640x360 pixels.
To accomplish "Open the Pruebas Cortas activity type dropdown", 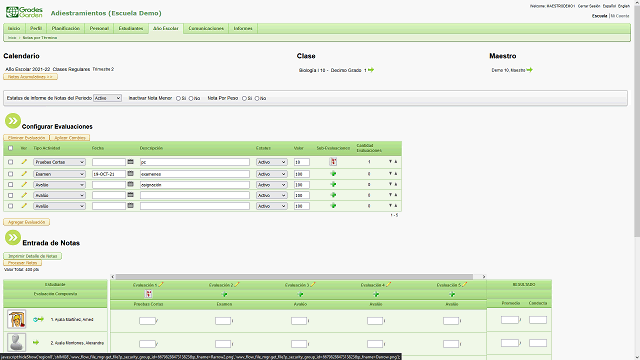I will point(59,162).
